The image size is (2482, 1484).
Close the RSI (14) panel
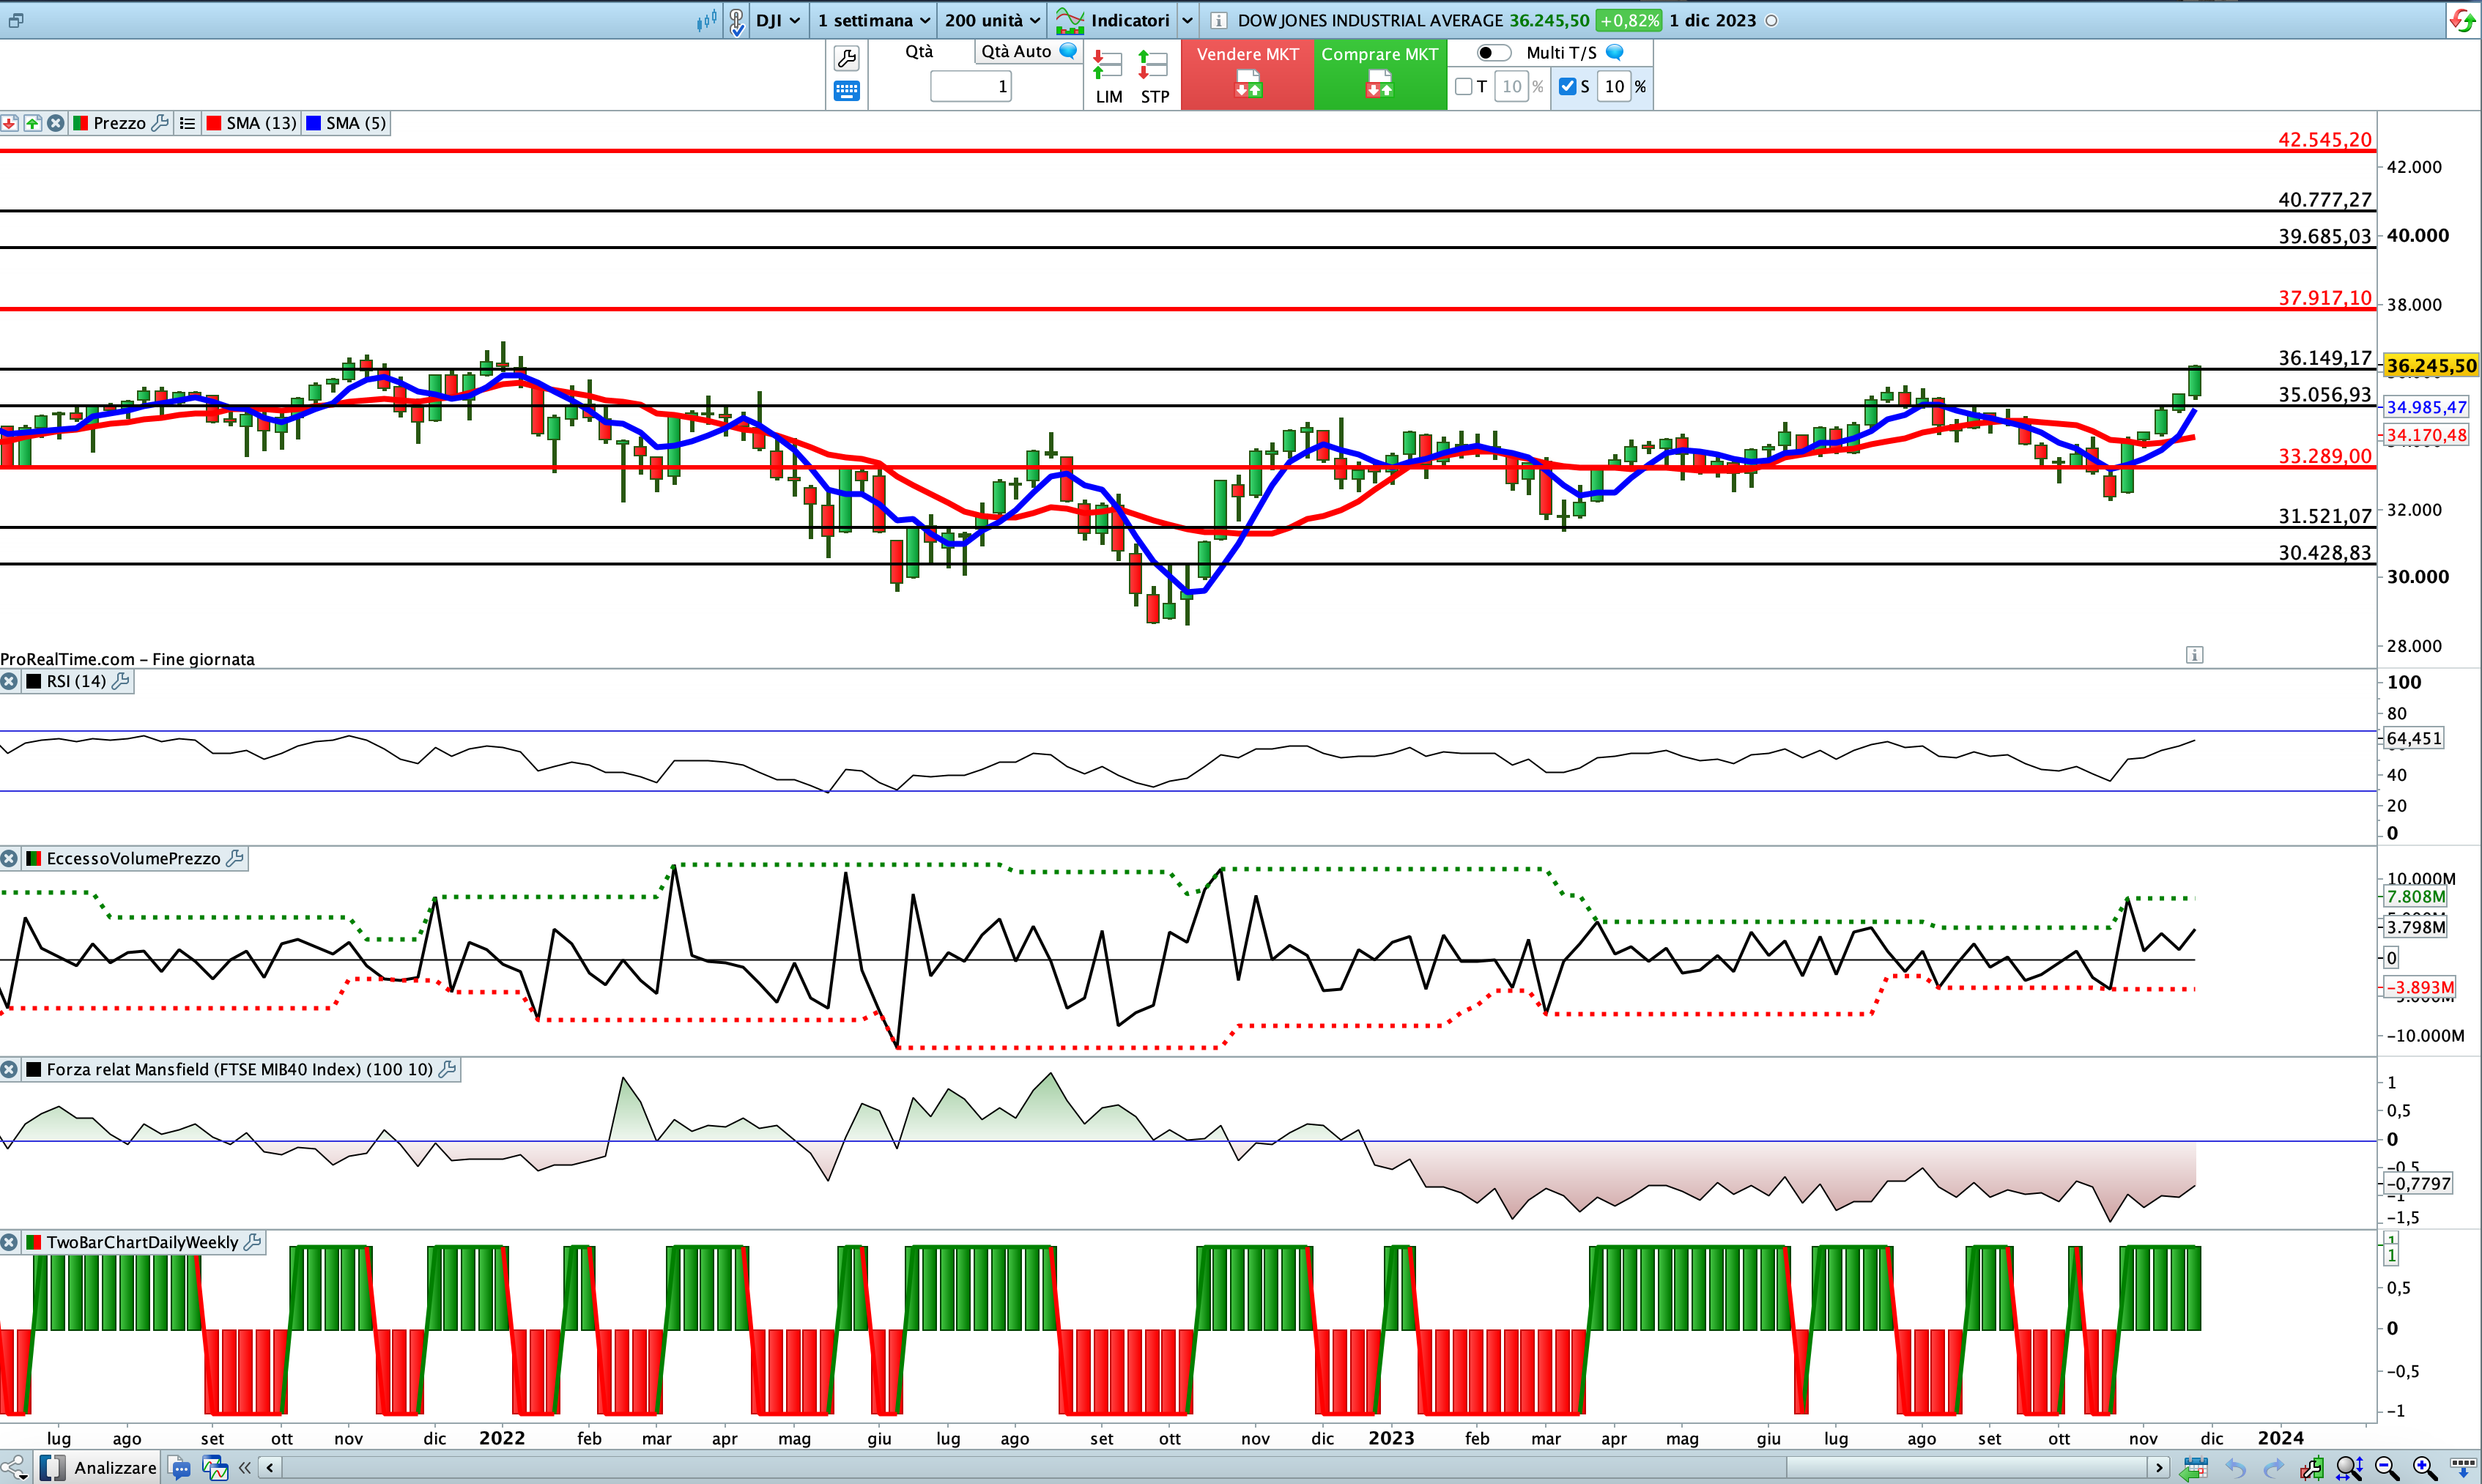pyautogui.click(x=9, y=681)
